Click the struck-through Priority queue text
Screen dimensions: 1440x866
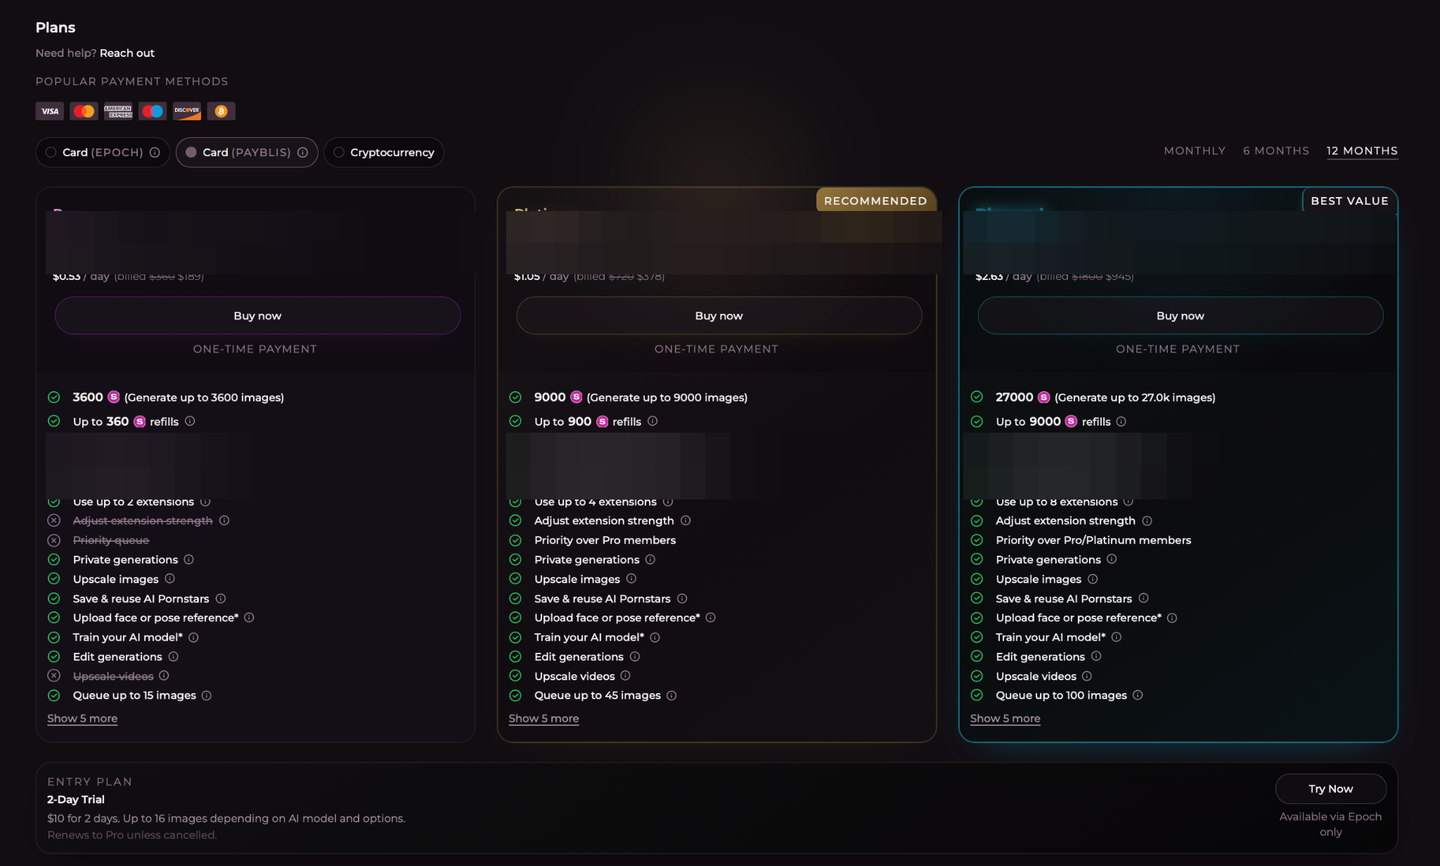tap(111, 540)
